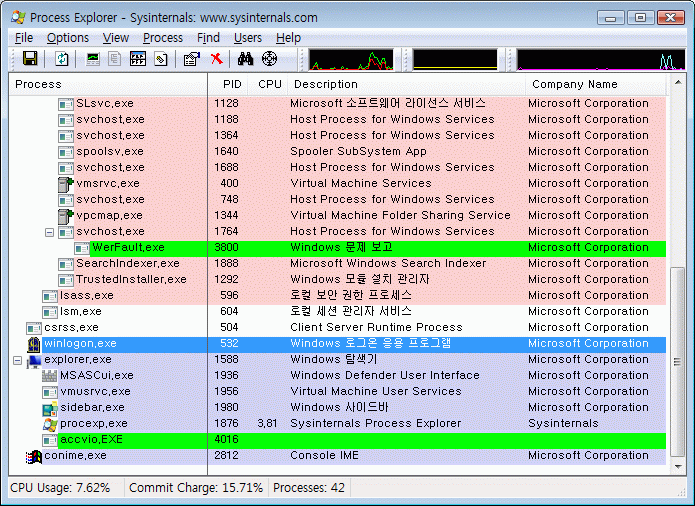Image resolution: width=695 pixels, height=506 pixels.
Task: Click the MSASCui.exe Defender icon
Action: 50,376
